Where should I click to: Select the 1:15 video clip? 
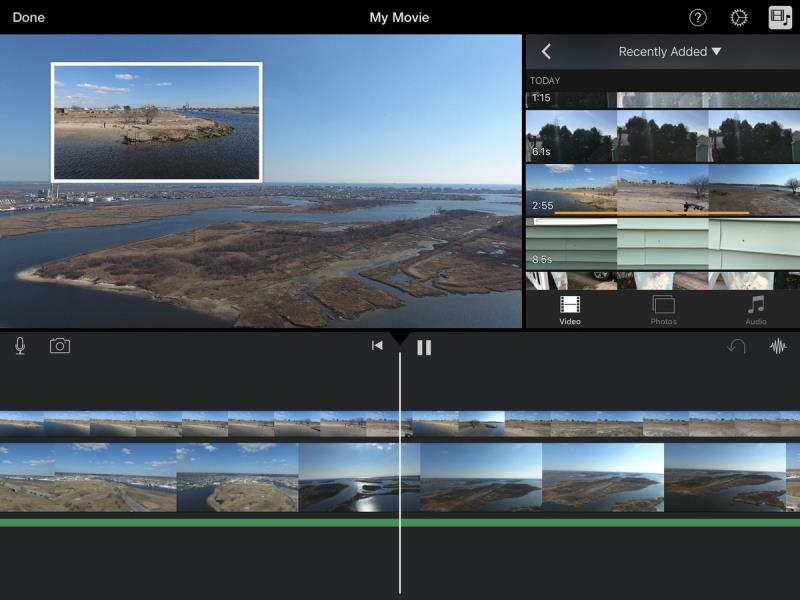coord(663,99)
